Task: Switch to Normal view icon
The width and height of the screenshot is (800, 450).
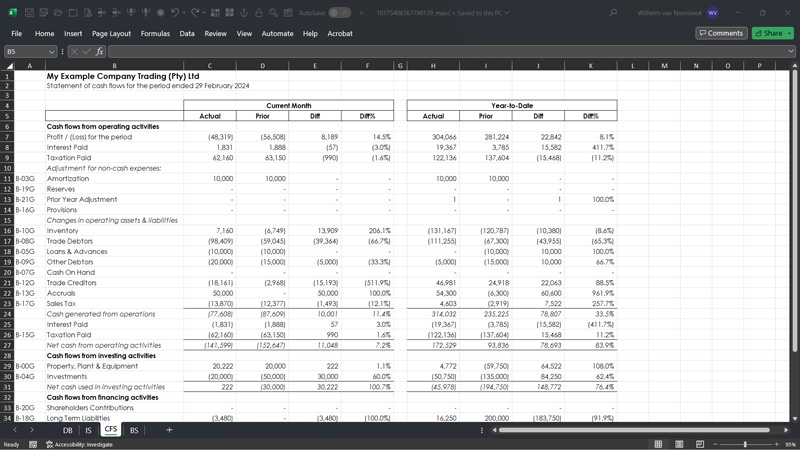Action: [658, 444]
